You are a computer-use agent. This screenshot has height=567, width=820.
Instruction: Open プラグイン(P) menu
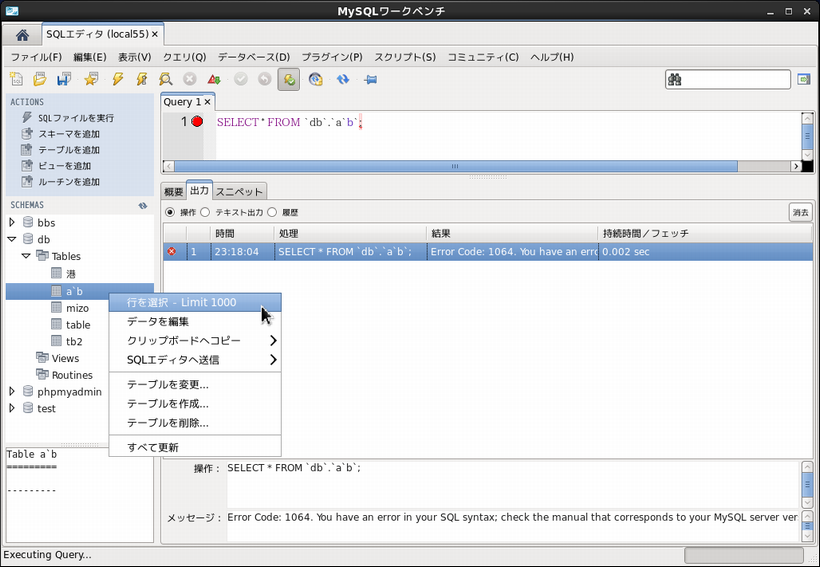coord(332,57)
